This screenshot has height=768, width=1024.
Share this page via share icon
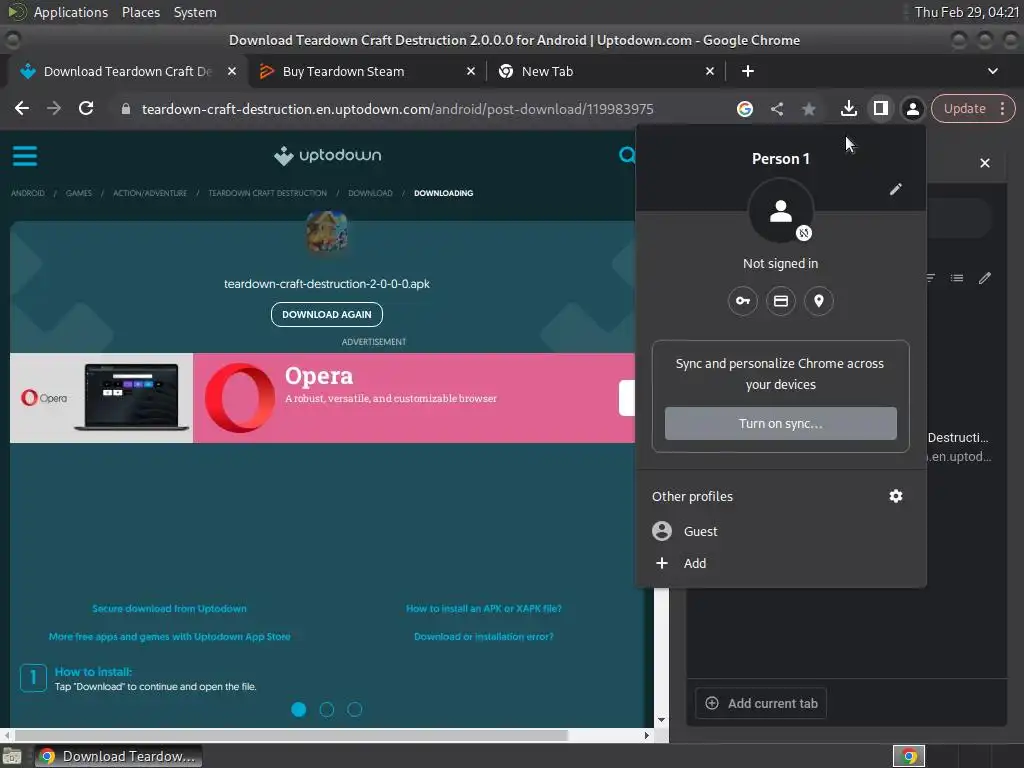click(776, 109)
